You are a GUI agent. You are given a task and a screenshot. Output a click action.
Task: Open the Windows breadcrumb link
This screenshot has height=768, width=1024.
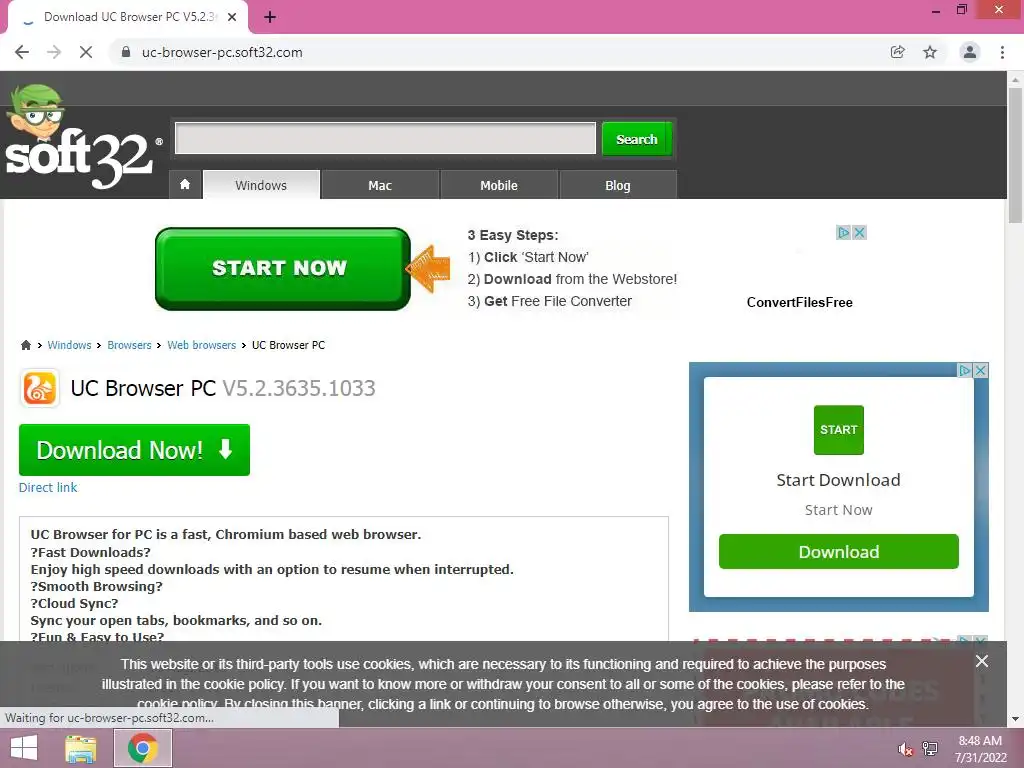point(69,345)
